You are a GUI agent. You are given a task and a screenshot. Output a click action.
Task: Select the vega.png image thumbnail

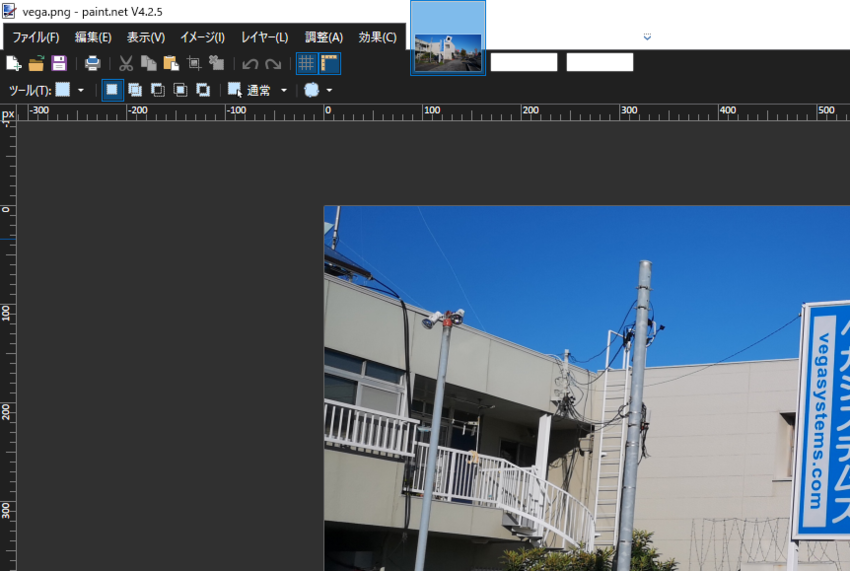pos(448,38)
